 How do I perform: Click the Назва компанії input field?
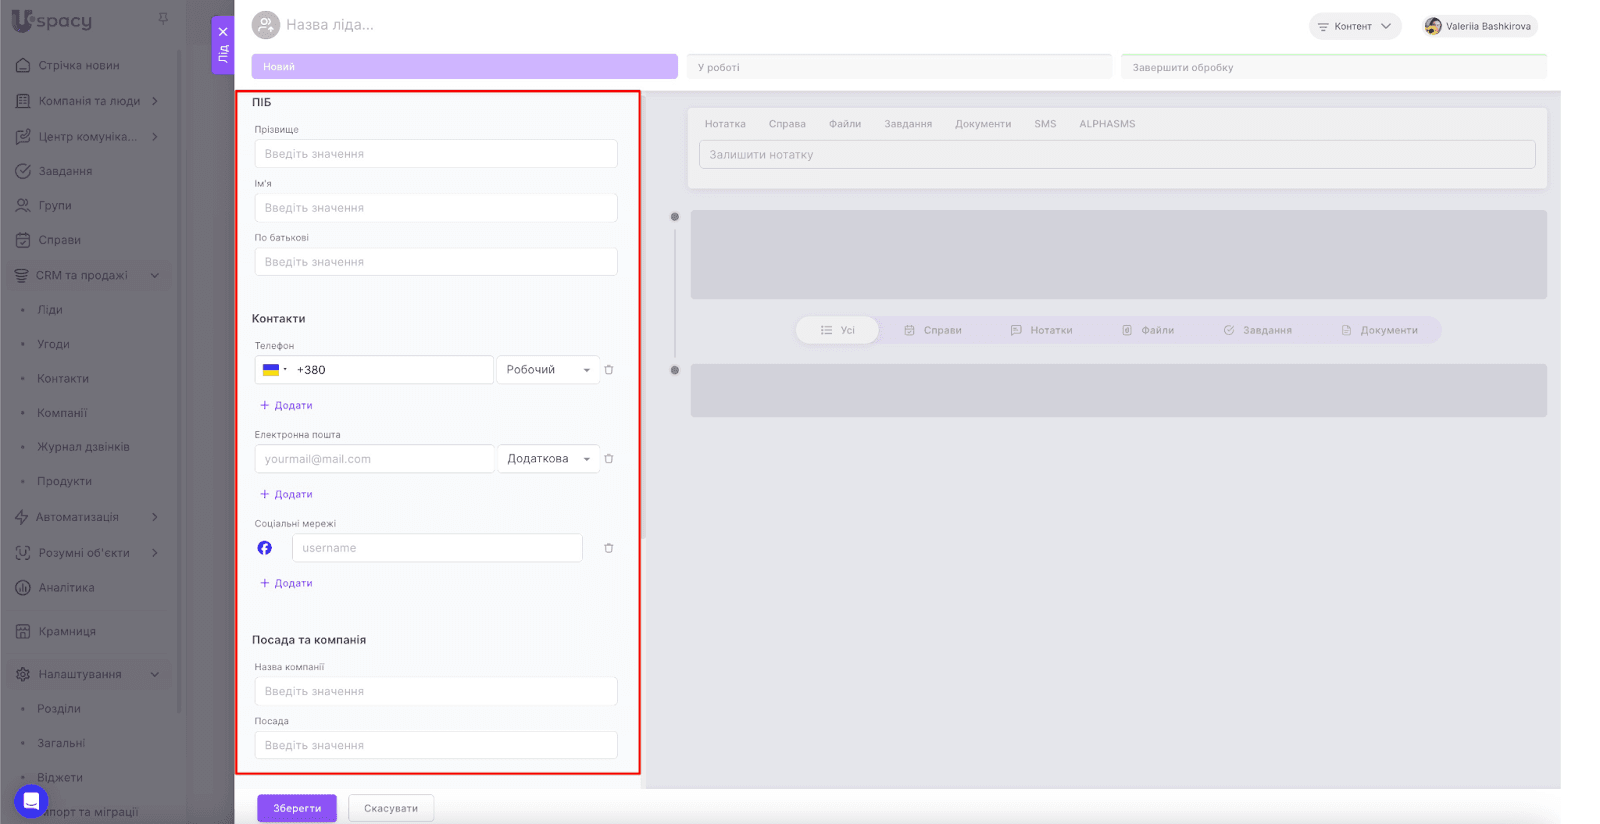[436, 691]
